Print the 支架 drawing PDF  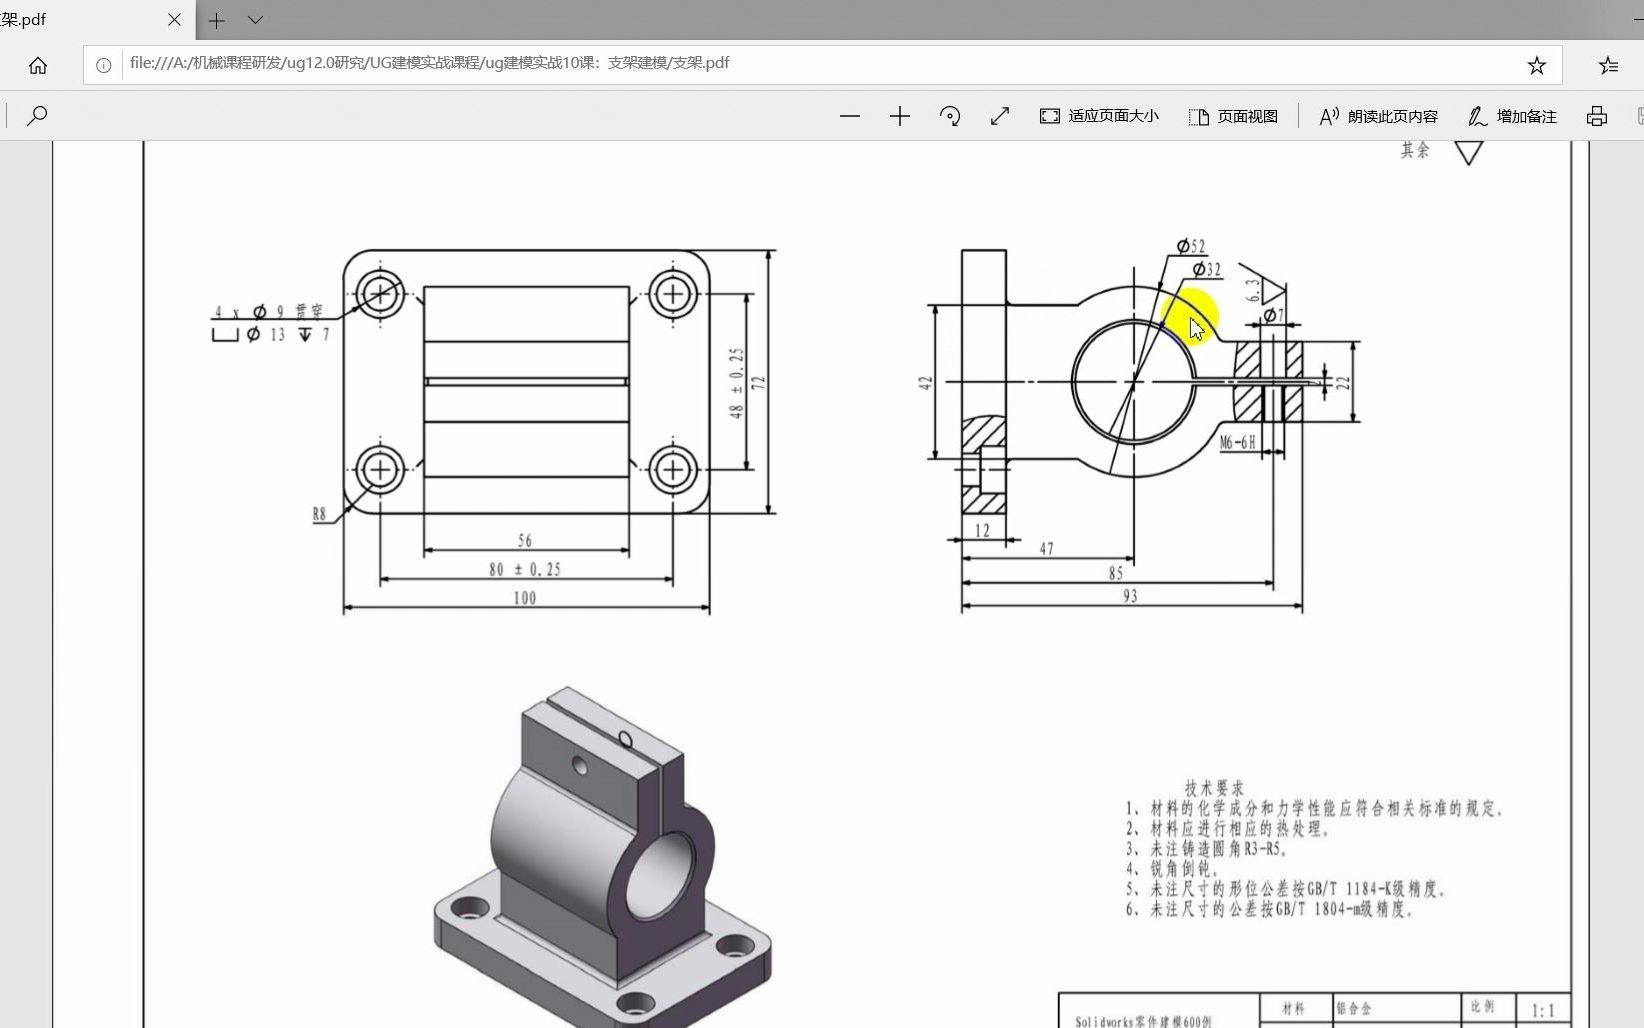pos(1596,116)
